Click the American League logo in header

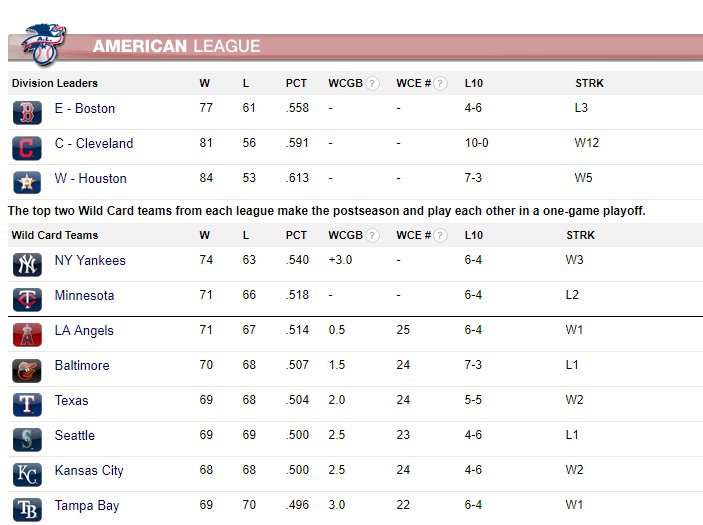(x=44, y=44)
